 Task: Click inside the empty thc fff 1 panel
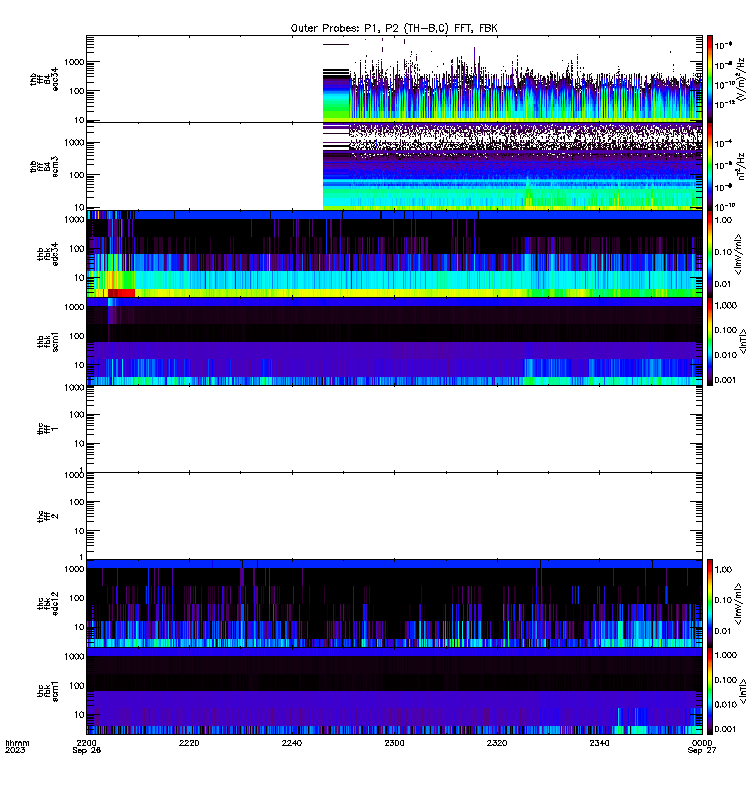[x=394, y=429]
